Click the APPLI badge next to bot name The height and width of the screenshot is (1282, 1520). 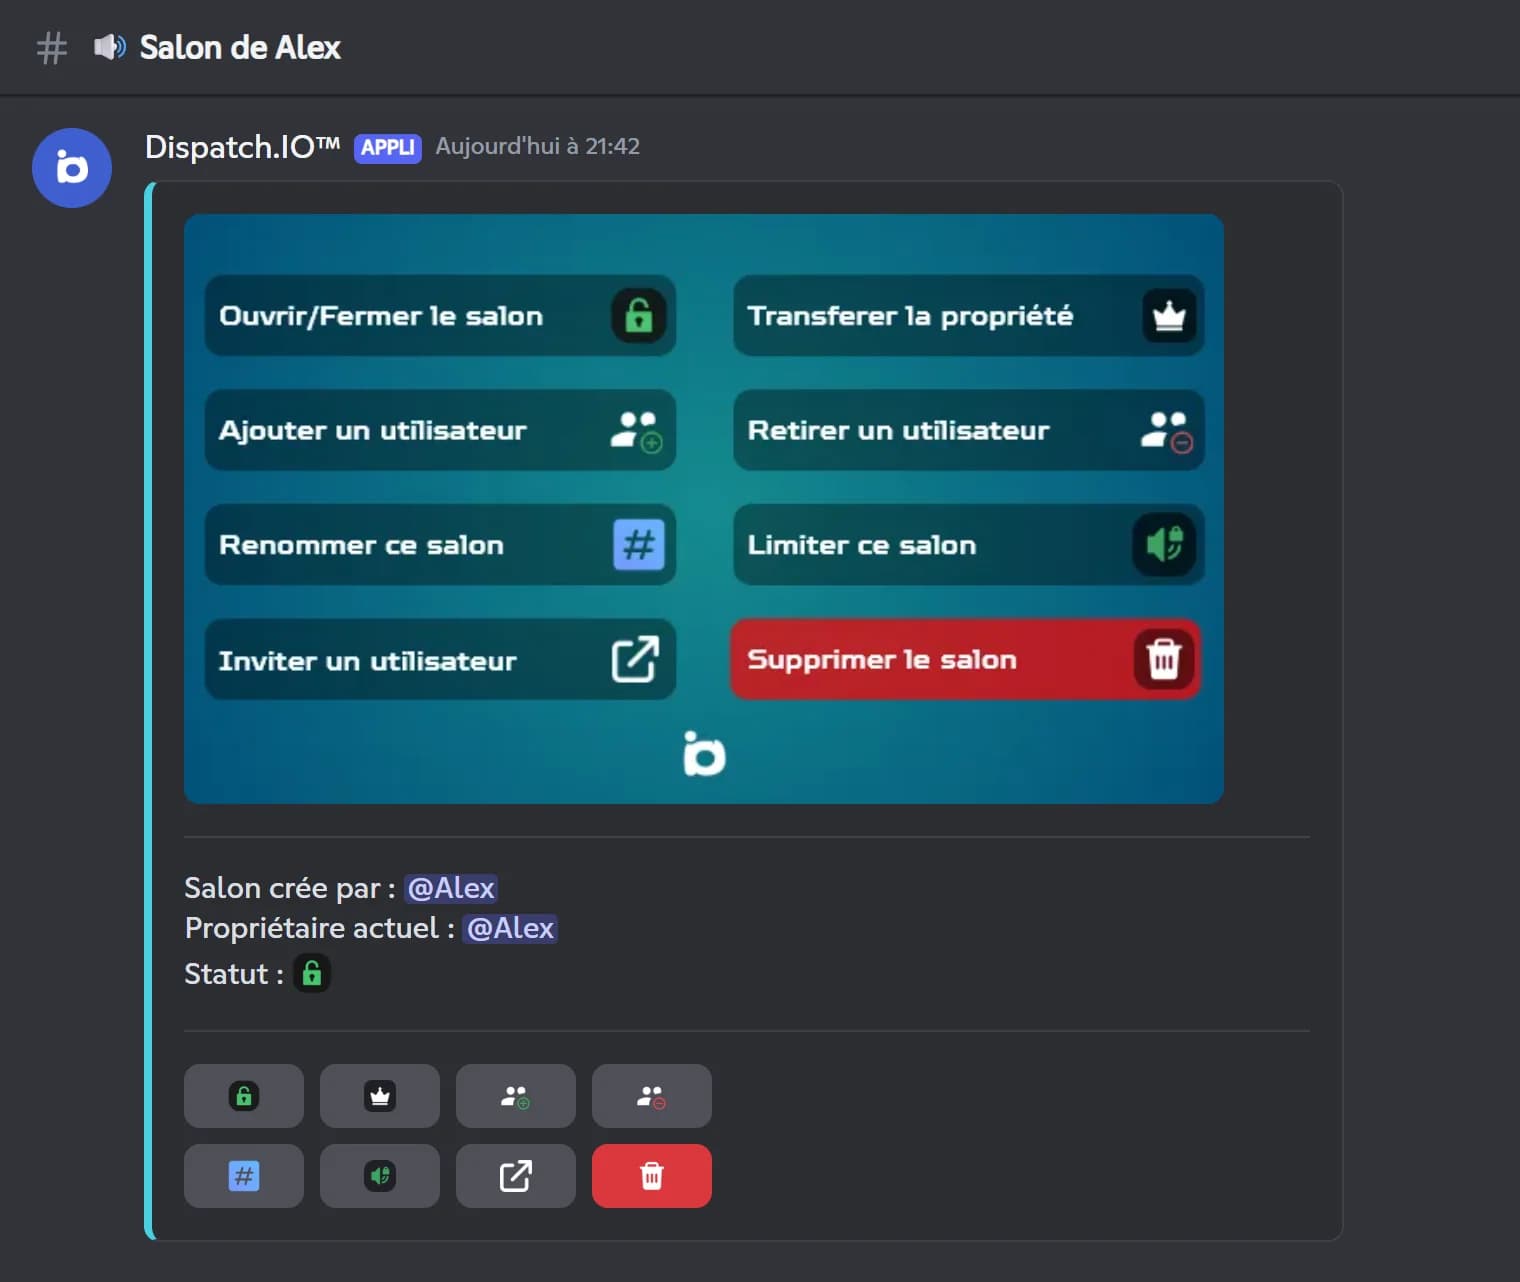(x=388, y=148)
